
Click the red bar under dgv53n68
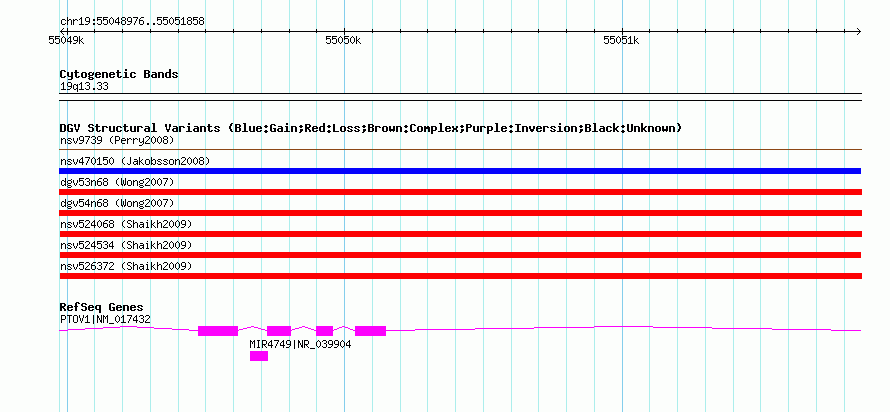coord(460,192)
